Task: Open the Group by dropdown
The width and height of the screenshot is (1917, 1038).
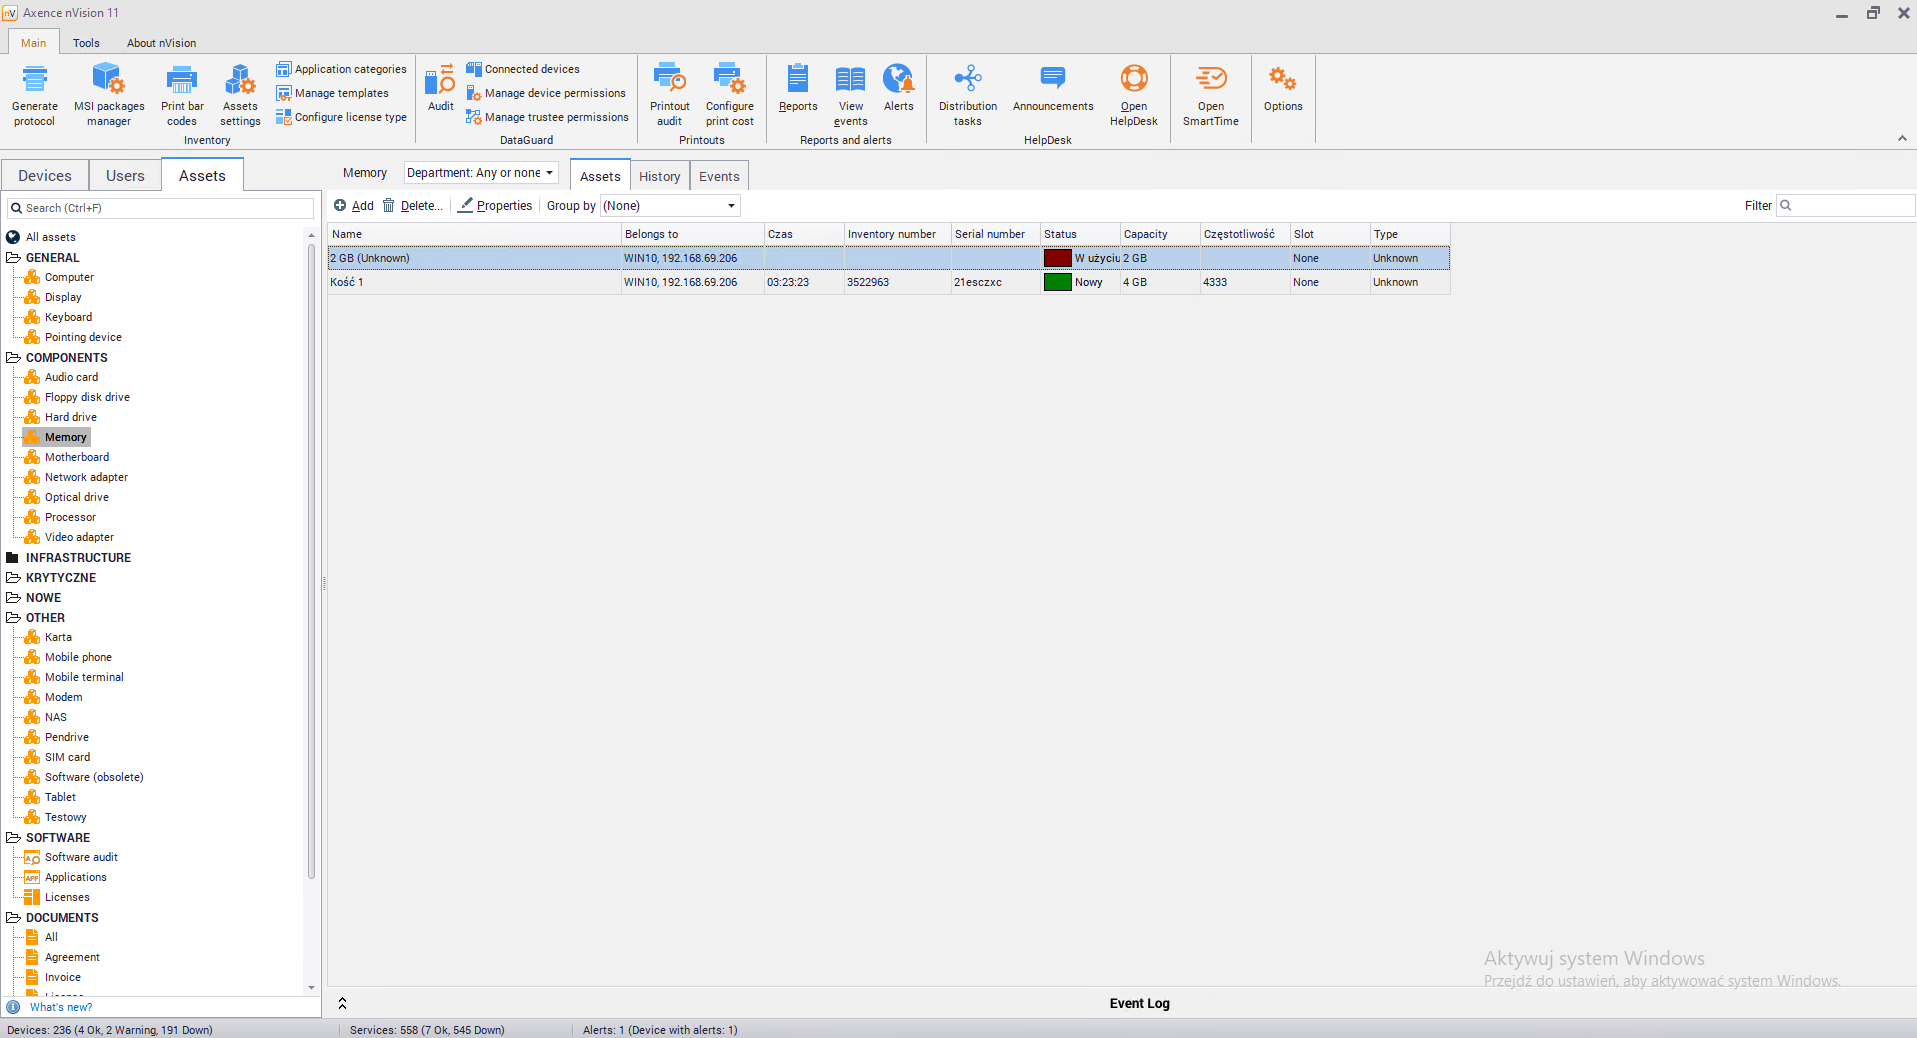Action: pyautogui.click(x=670, y=206)
